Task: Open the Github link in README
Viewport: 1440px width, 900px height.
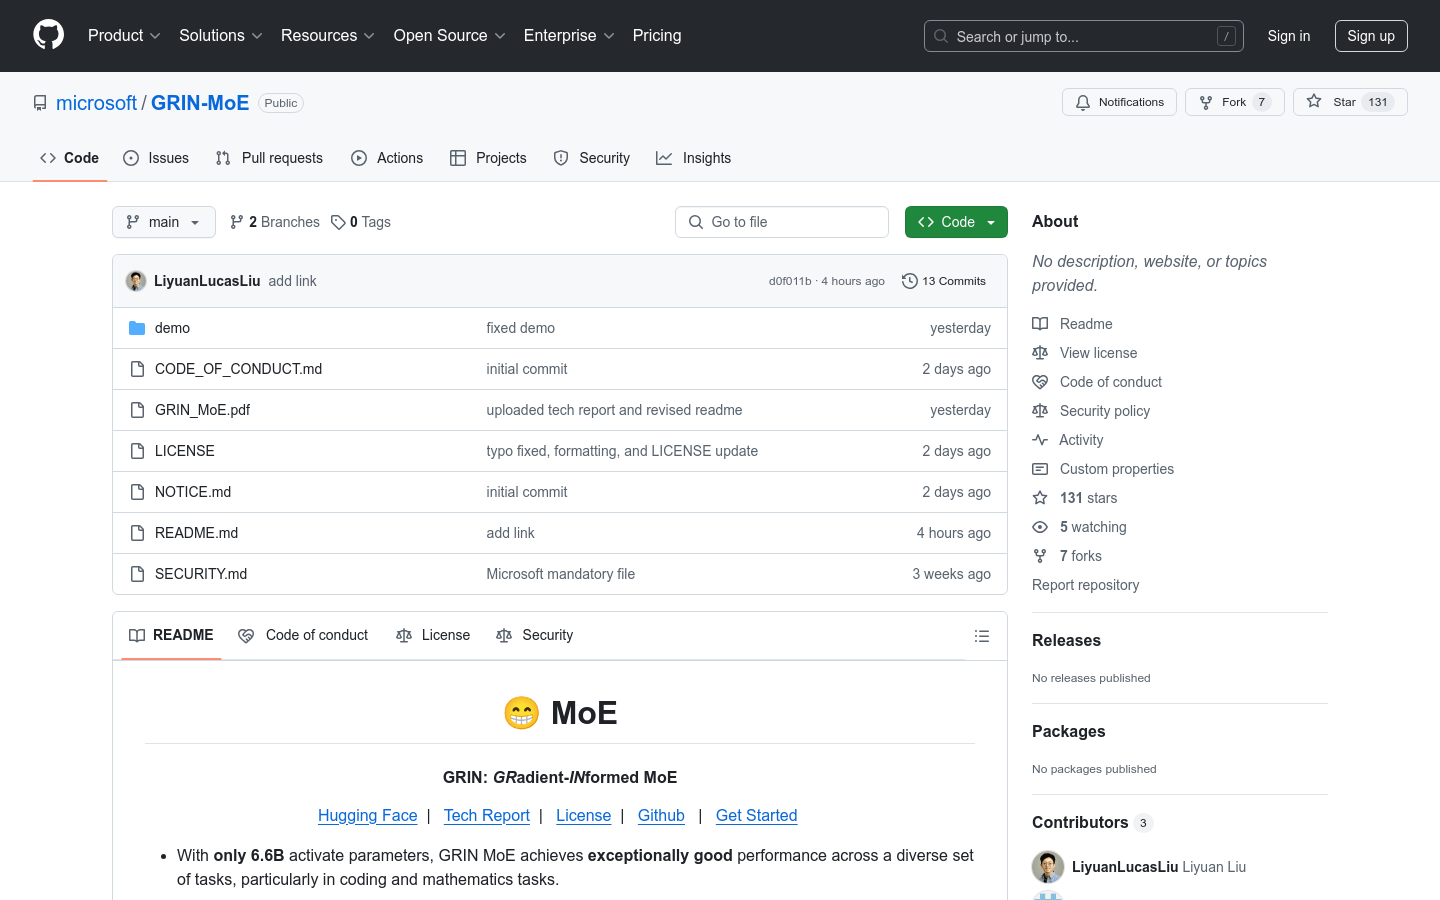Action: point(661,816)
